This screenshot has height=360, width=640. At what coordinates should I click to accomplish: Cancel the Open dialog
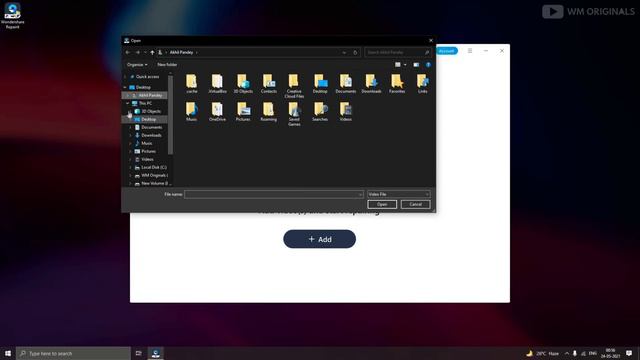(416, 204)
